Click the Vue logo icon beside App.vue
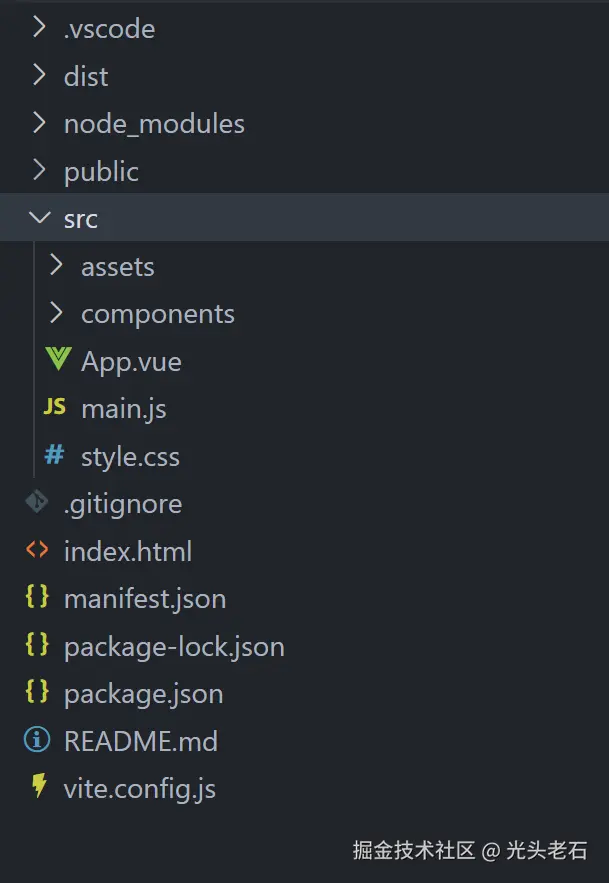The height and width of the screenshot is (883, 609). (x=57, y=360)
